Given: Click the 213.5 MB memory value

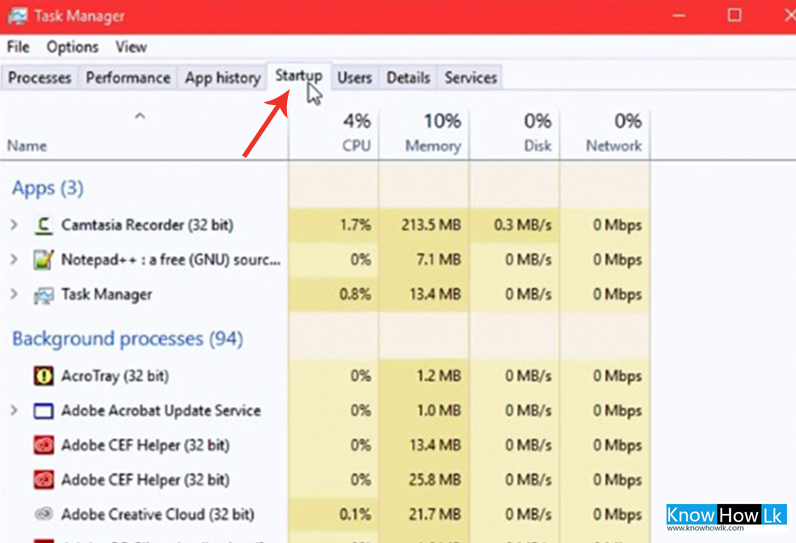Looking at the screenshot, I should click(431, 225).
